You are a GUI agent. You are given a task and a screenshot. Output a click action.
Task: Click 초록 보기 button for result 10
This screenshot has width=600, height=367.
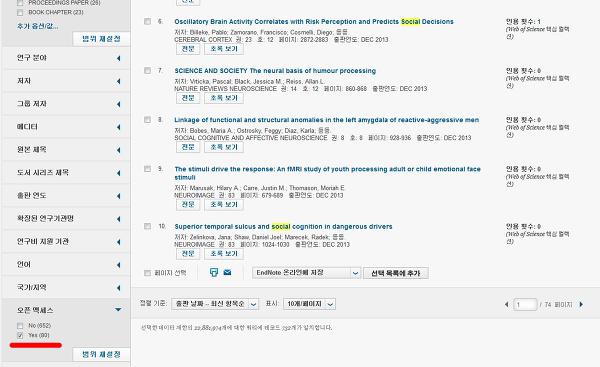[x=224, y=254]
